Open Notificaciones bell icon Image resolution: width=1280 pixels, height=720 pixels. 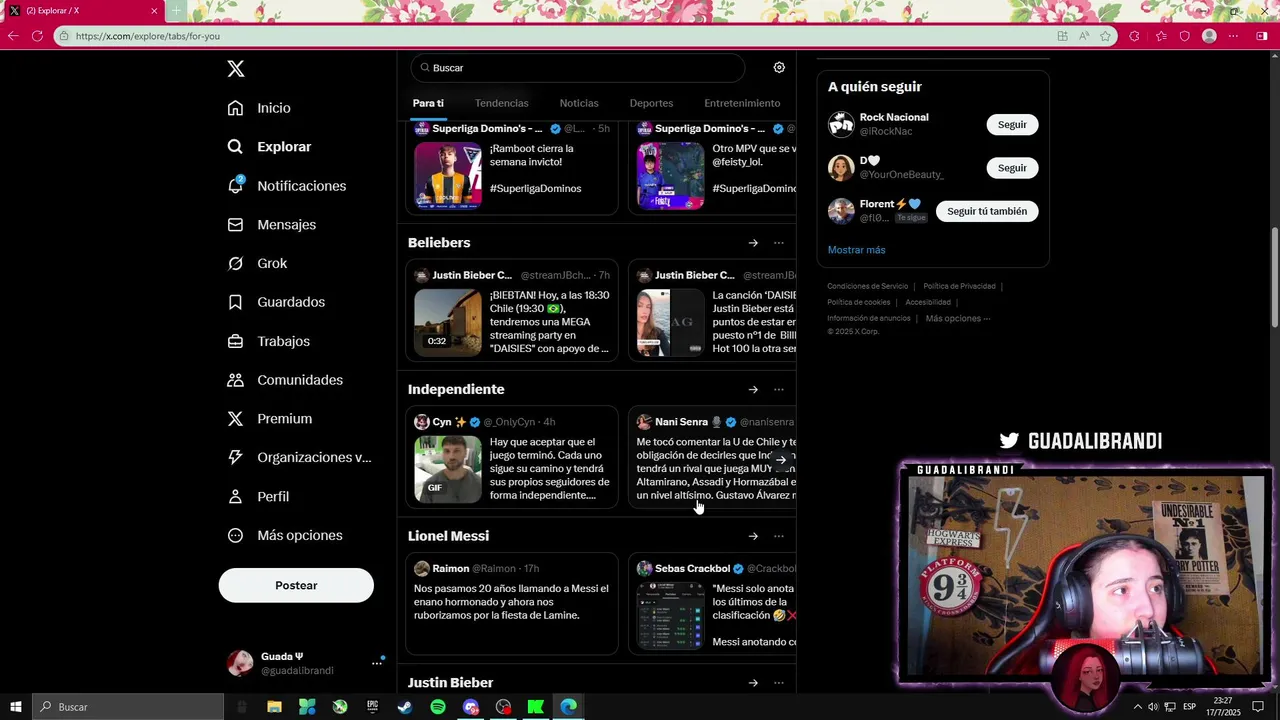(x=236, y=185)
